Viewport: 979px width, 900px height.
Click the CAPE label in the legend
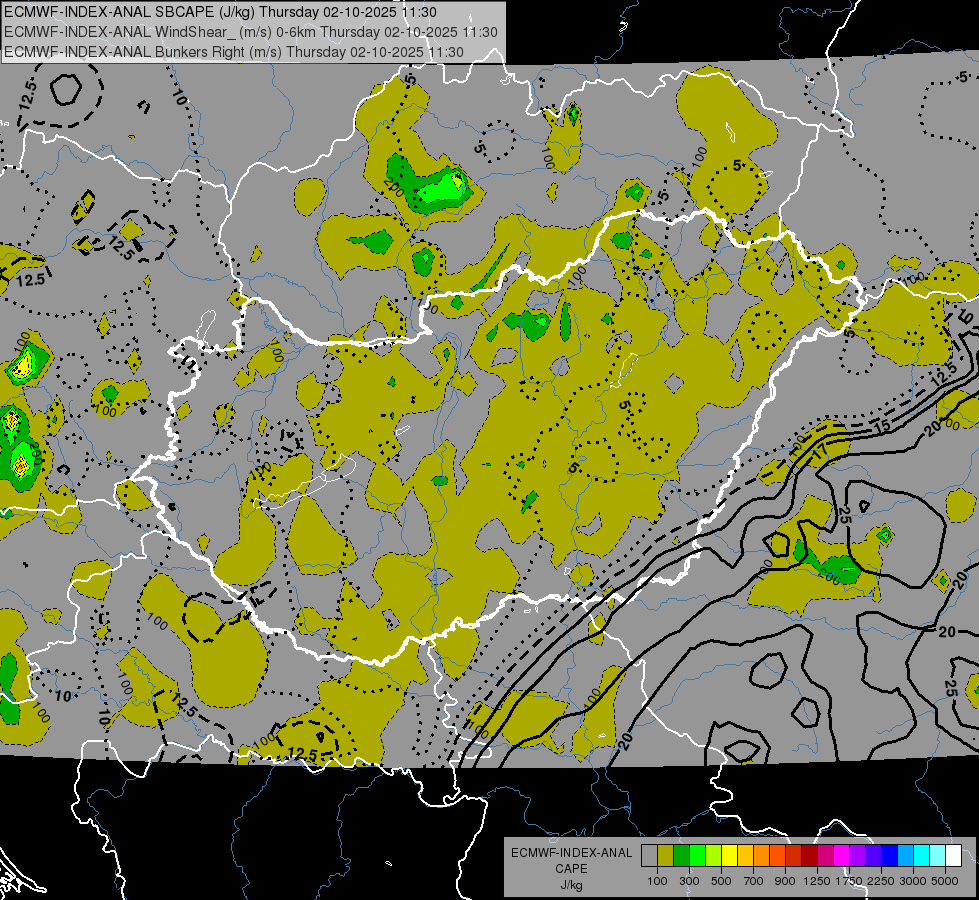point(571,868)
